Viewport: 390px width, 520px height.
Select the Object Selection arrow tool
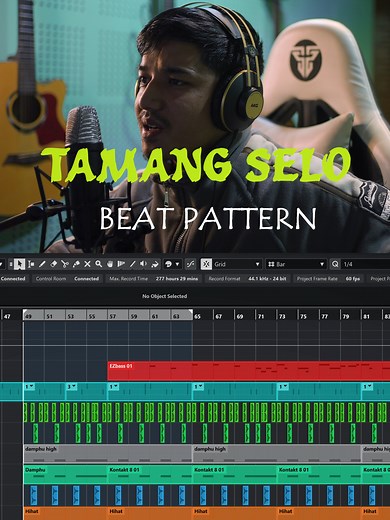(x=20, y=264)
